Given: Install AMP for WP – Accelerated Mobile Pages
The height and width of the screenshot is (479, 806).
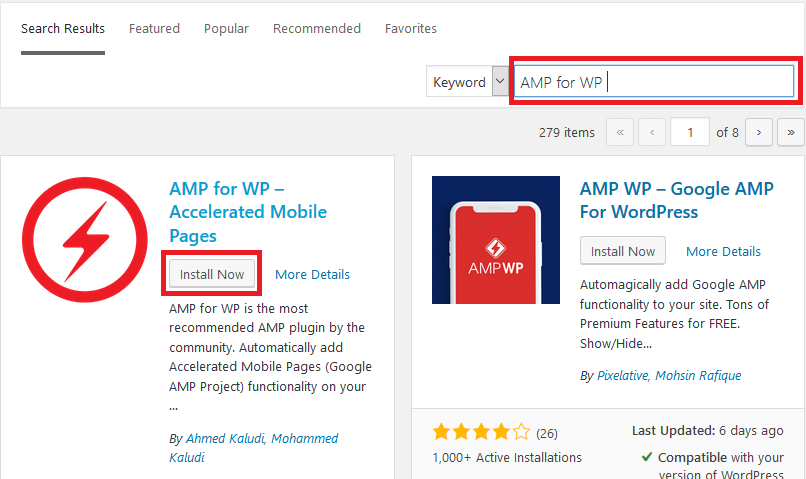Looking at the screenshot, I should [212, 274].
